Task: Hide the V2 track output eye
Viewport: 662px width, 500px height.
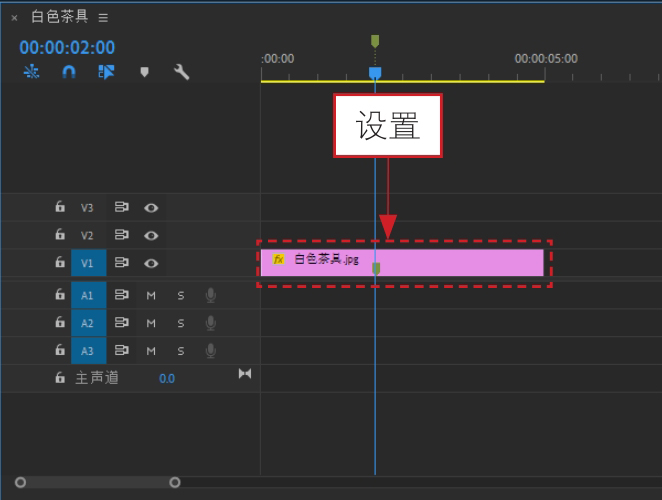Action: point(151,235)
